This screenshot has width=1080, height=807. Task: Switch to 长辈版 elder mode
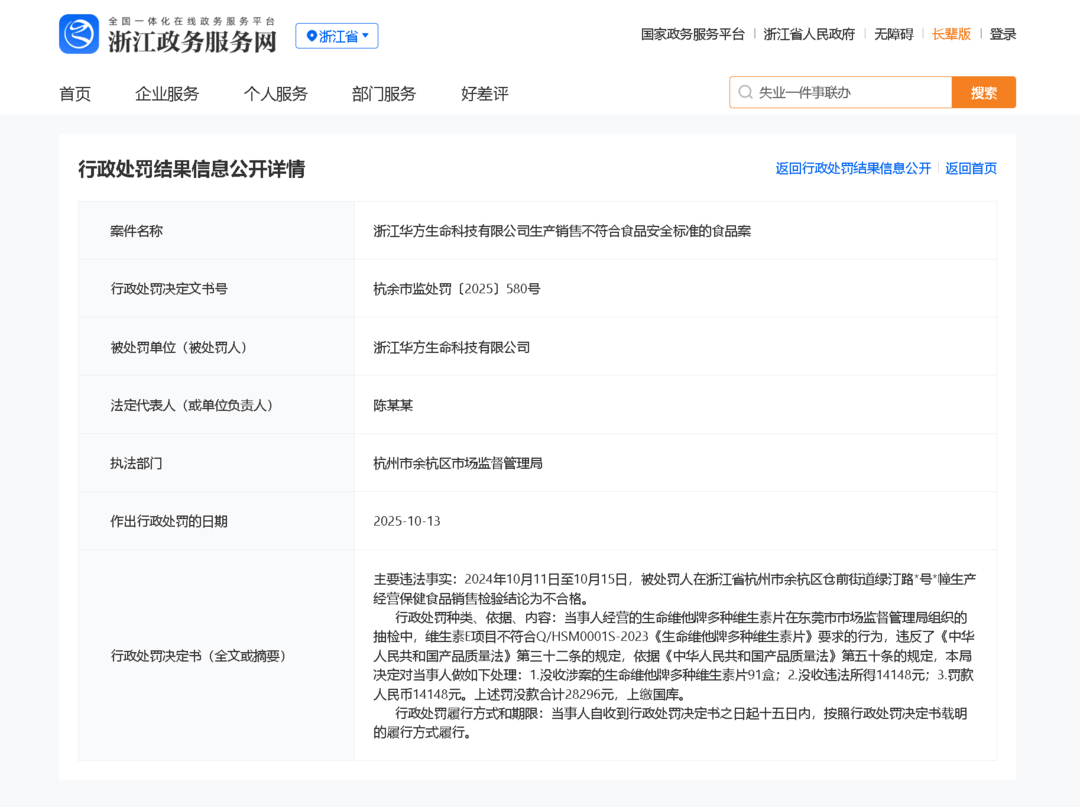[951, 34]
